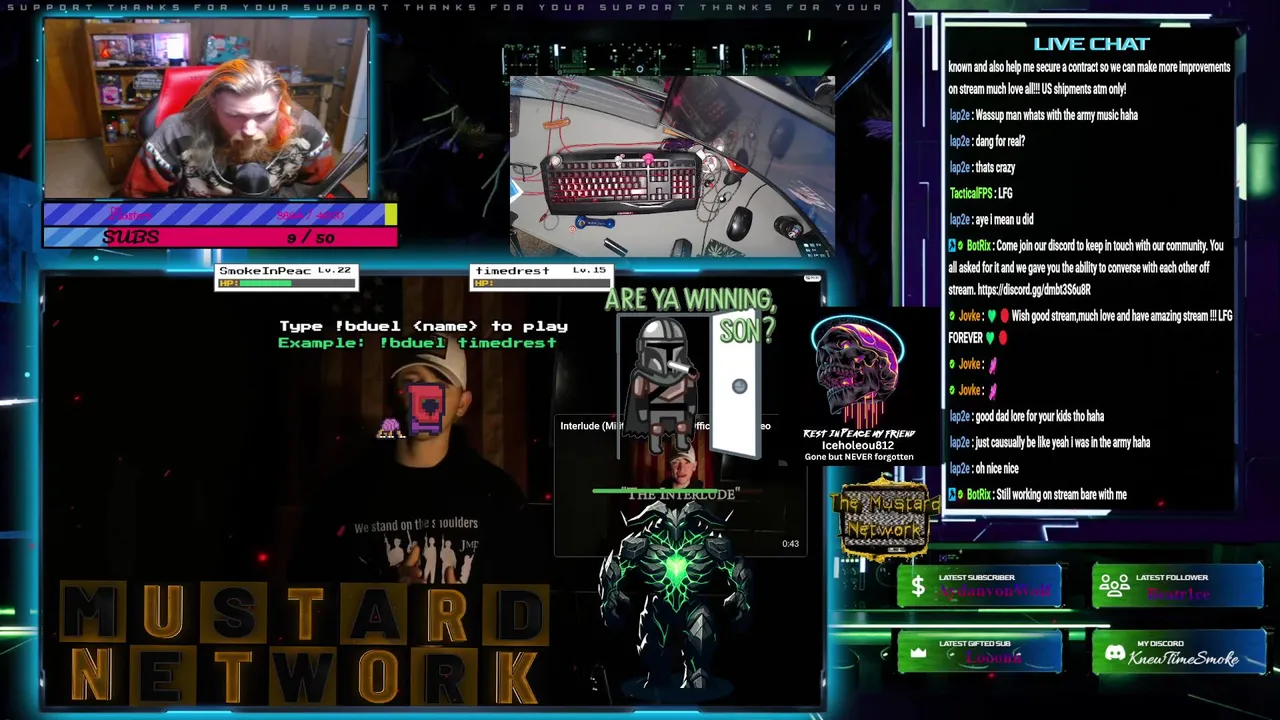
Task: Click the crown icon on Latest Gifted Sub
Action: pyautogui.click(x=918, y=653)
